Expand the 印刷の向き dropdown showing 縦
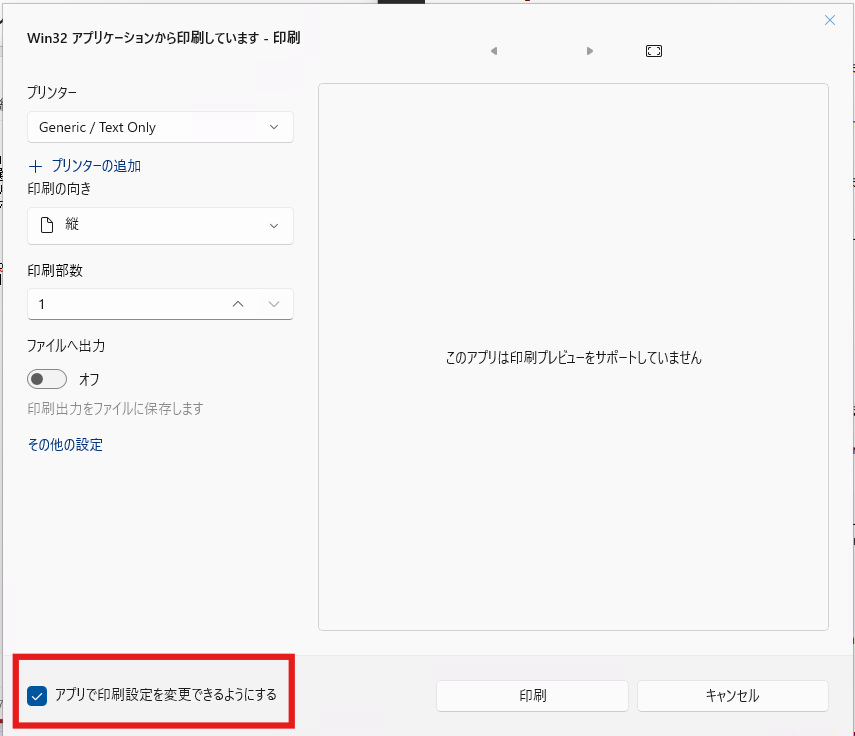 pyautogui.click(x=160, y=226)
